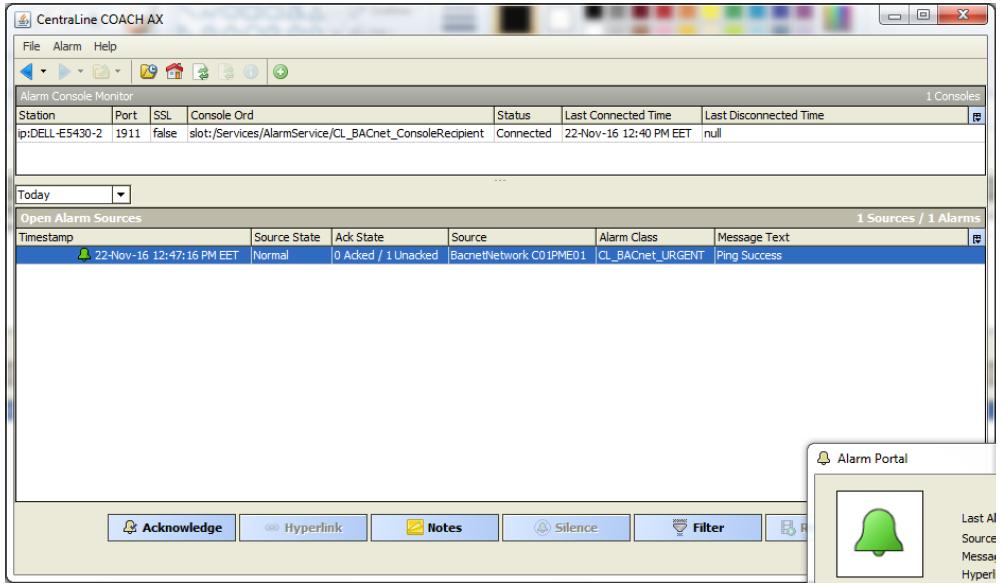Screen dimensions: 1004x586
Task: Sort by the Message Text column header
Action: point(841,237)
